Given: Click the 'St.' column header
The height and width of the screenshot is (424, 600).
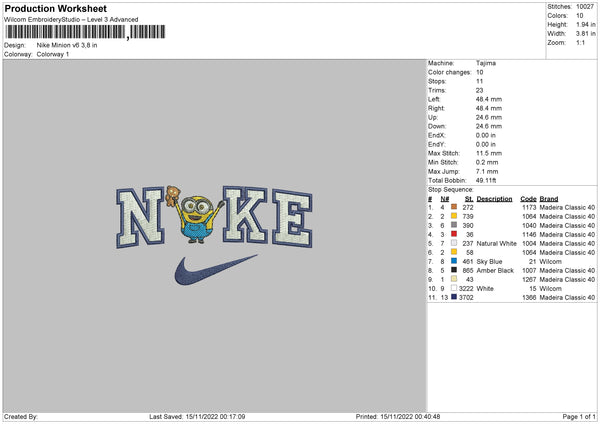Looking at the screenshot, I should click(469, 199).
